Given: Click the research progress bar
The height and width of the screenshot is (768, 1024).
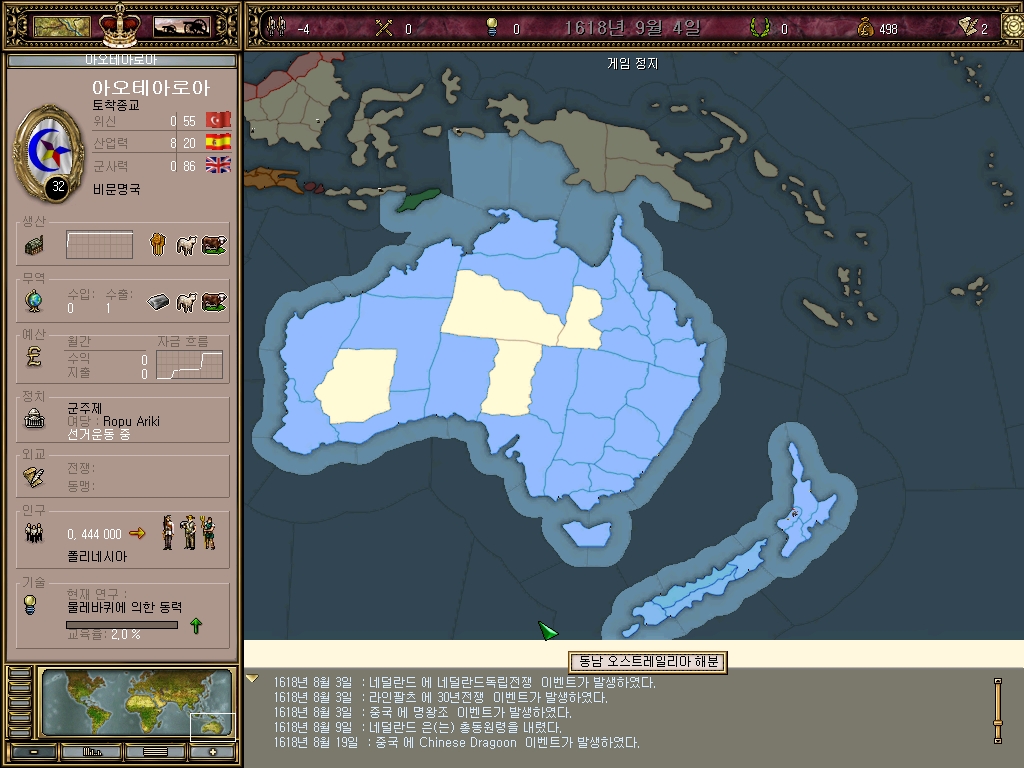Looking at the screenshot, I should coord(122,625).
